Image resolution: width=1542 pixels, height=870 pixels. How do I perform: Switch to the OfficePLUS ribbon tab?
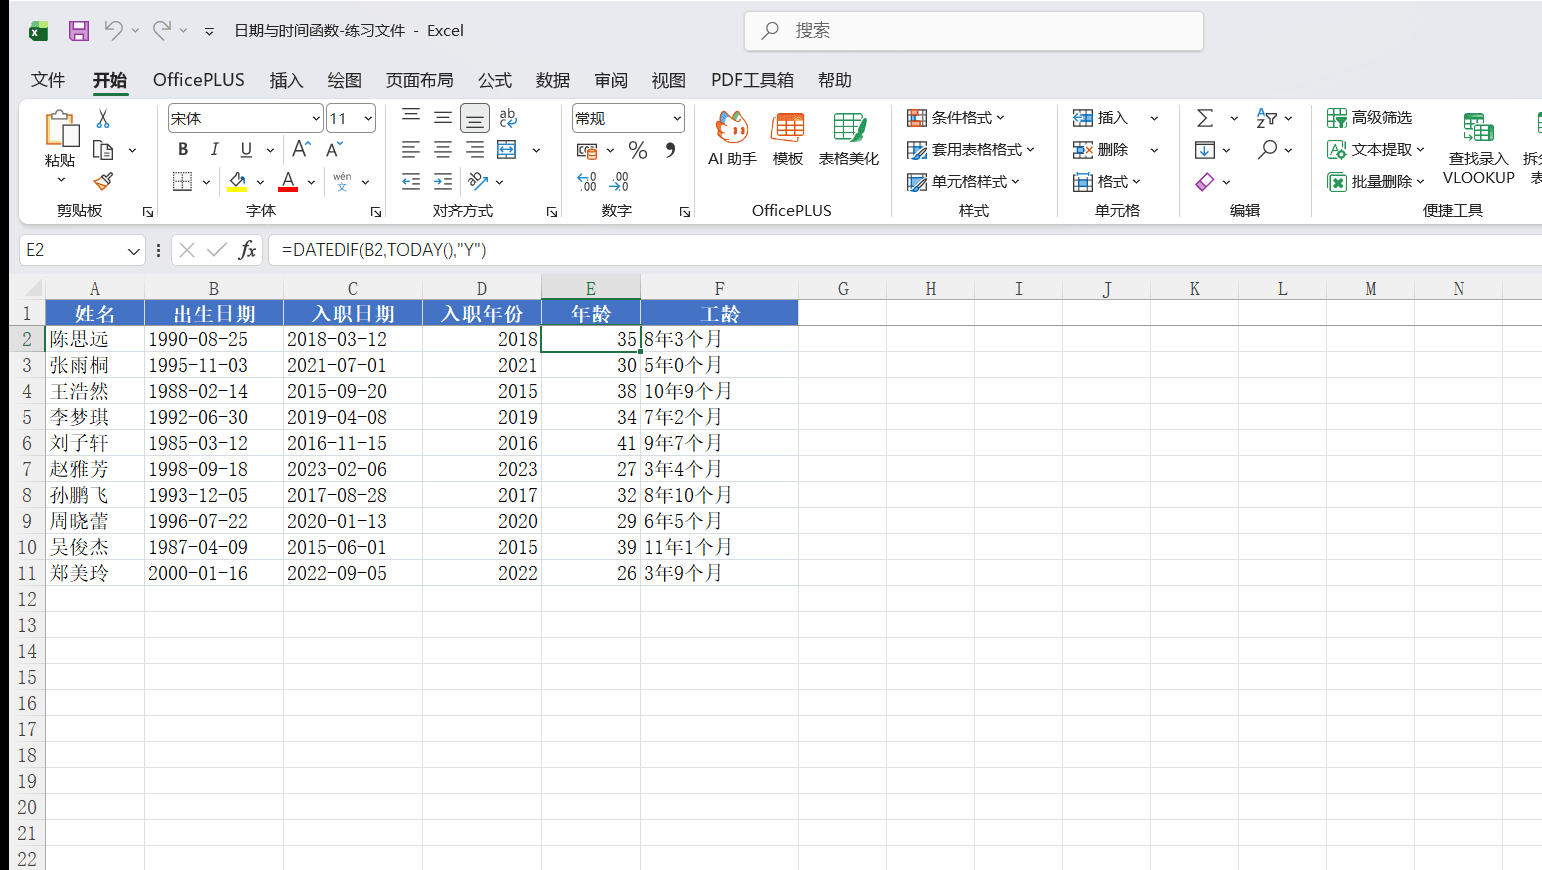[x=199, y=80]
